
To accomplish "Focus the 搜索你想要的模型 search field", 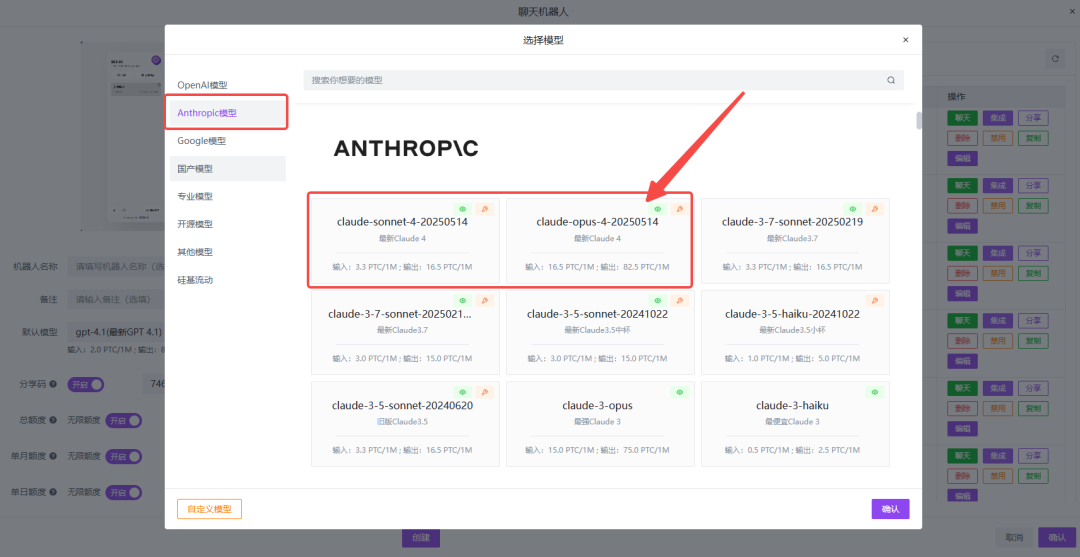I will pos(603,80).
